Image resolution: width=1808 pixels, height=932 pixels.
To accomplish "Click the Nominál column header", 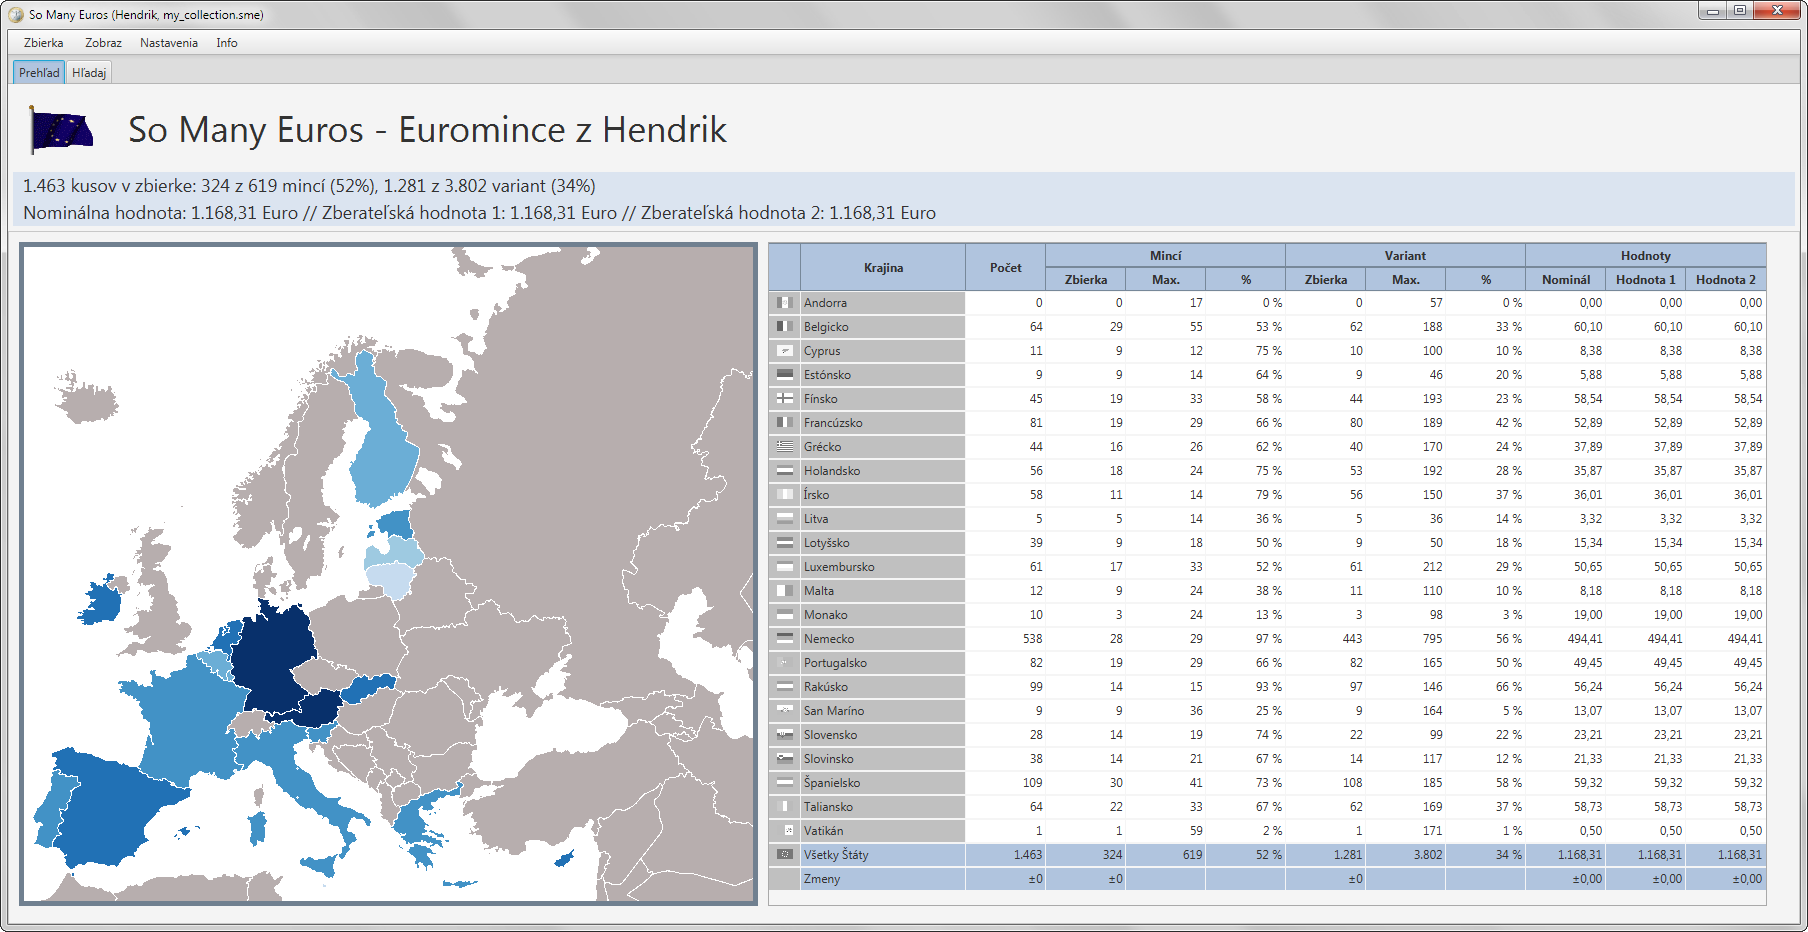I will click(1565, 280).
